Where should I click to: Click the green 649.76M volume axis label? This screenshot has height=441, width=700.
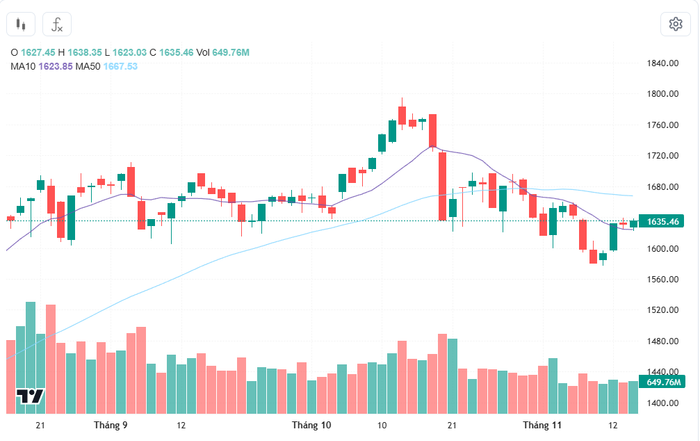(663, 382)
